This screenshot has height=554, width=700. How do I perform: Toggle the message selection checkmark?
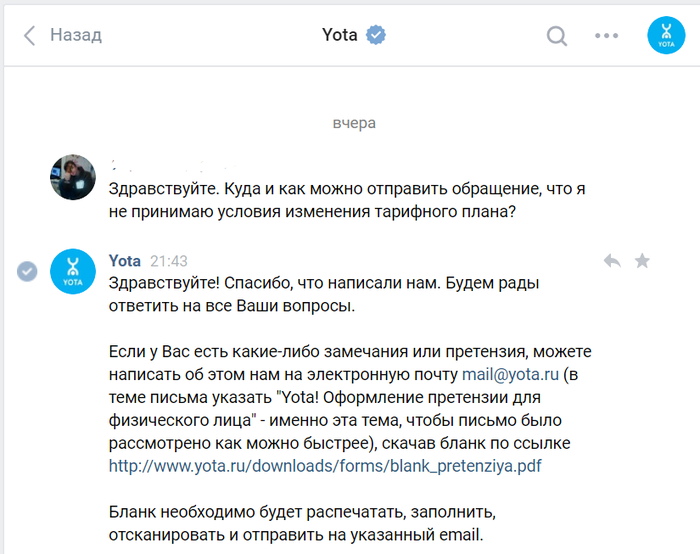pos(28,270)
